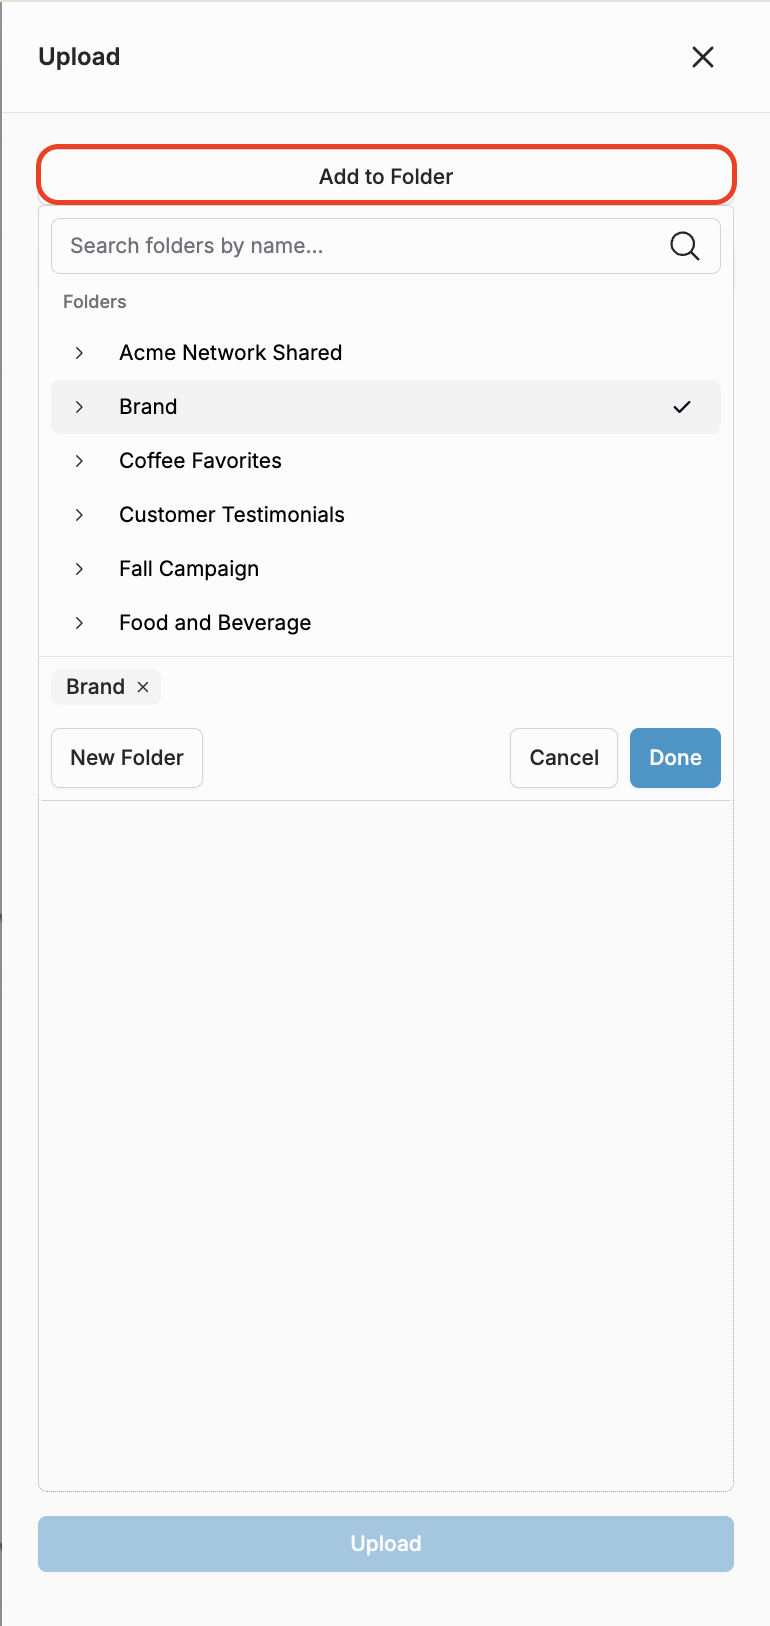Select the Food and Beverage folder
Viewport: 770px width, 1626px height.
point(215,623)
